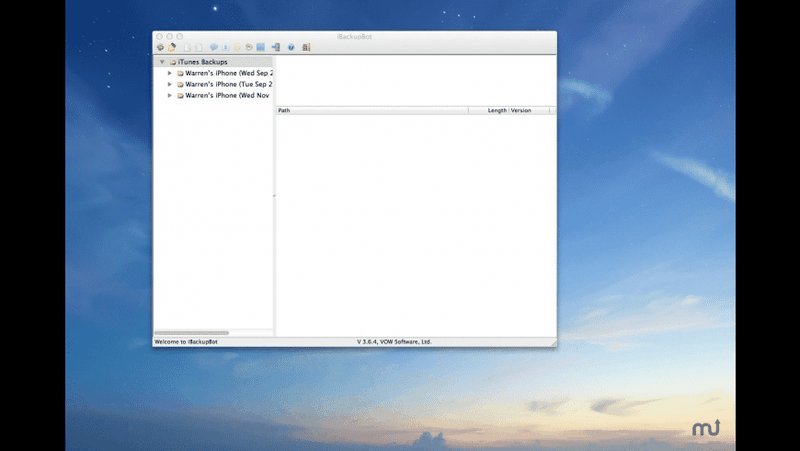The height and width of the screenshot is (451, 800).
Task: Click the gear settings toolbar icon
Action: click(160, 47)
